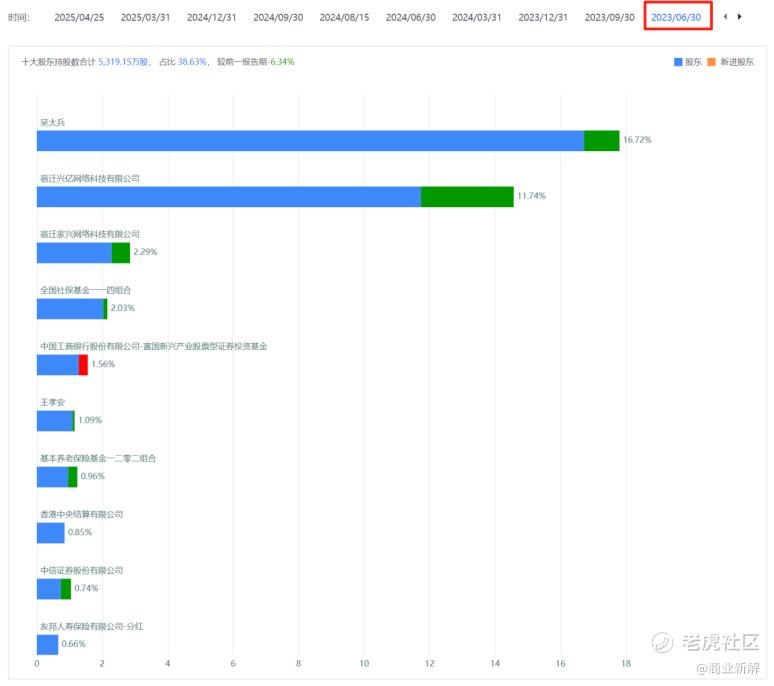Image resolution: width=774 pixels, height=686 pixels.
Task: Click the shareholder name 王孝安
Action: point(52,403)
